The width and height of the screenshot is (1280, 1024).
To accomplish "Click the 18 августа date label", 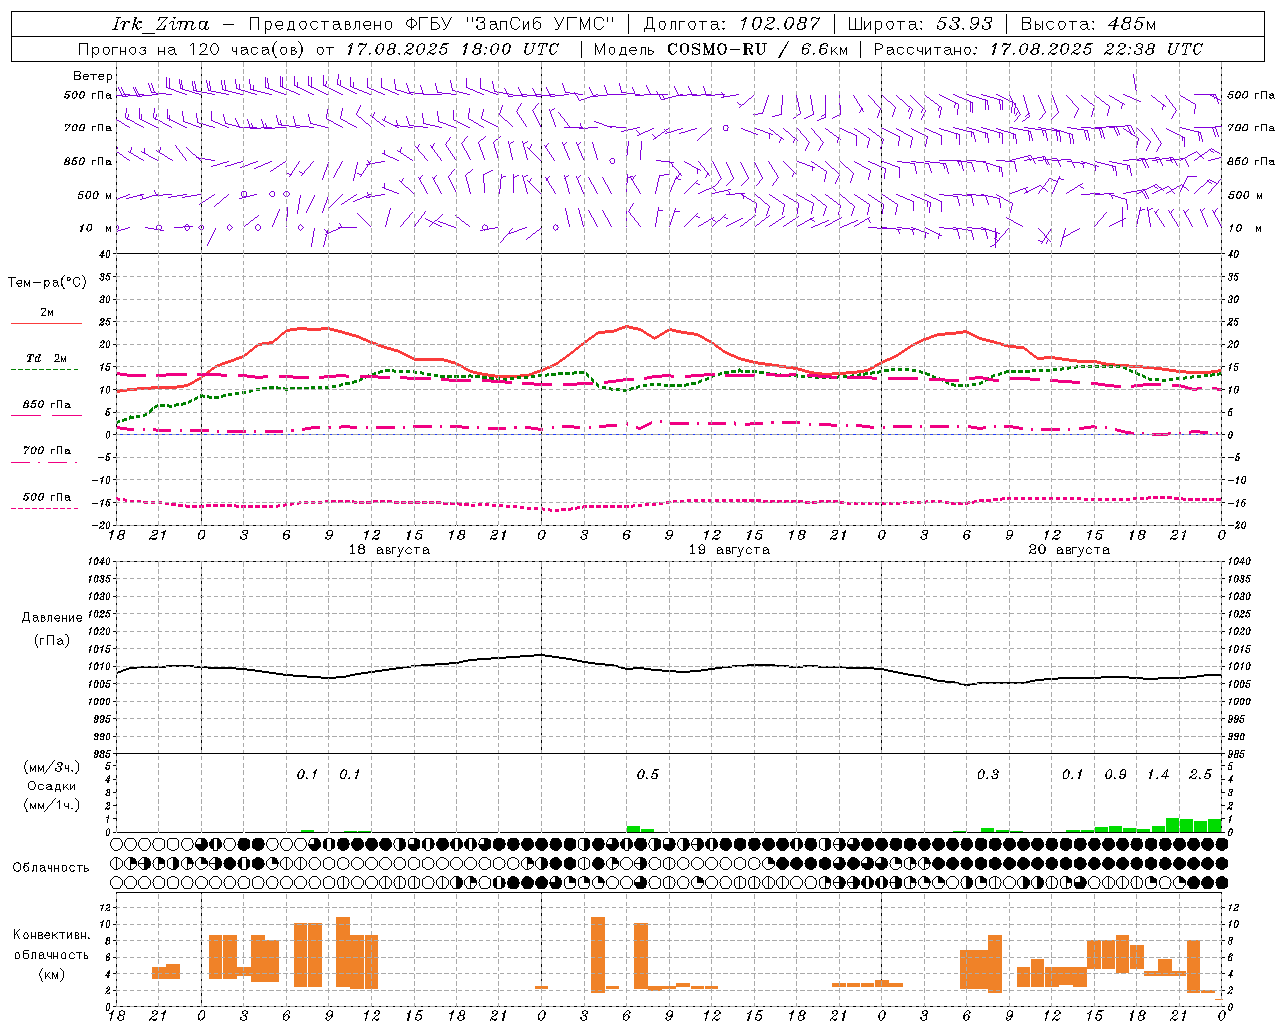I will point(389,550).
